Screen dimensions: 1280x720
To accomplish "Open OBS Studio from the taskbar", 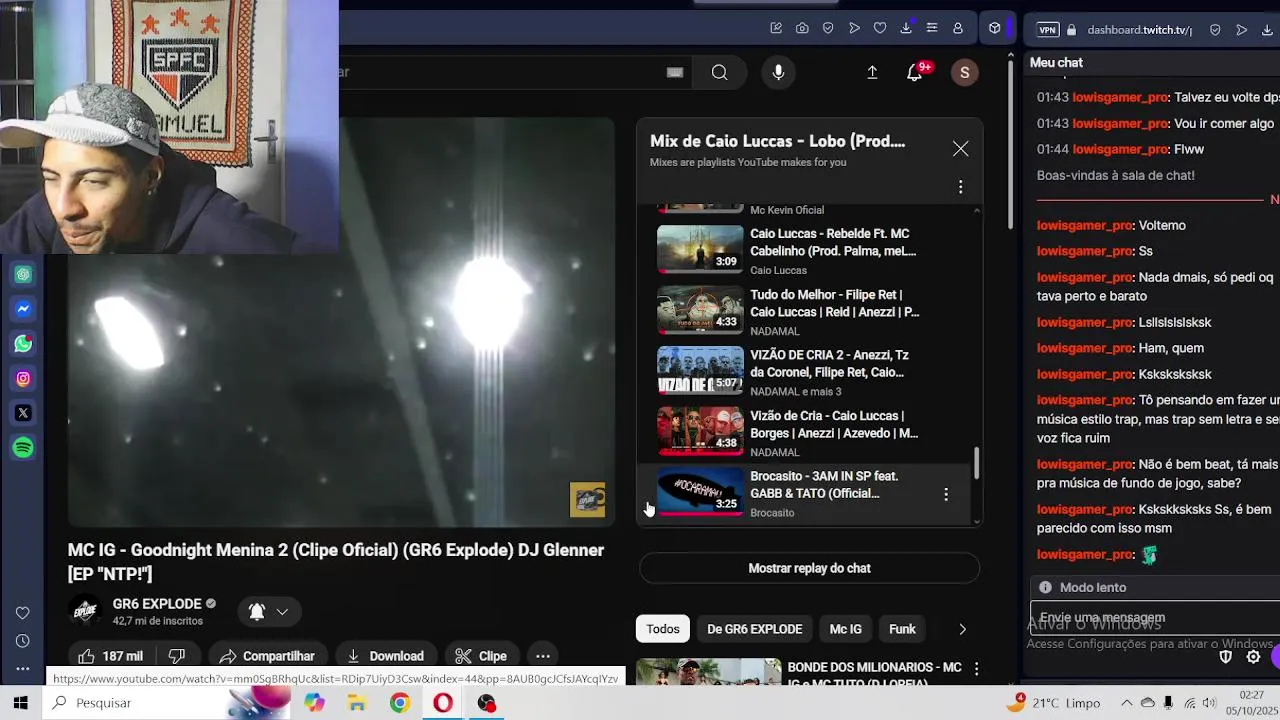I will 487,703.
